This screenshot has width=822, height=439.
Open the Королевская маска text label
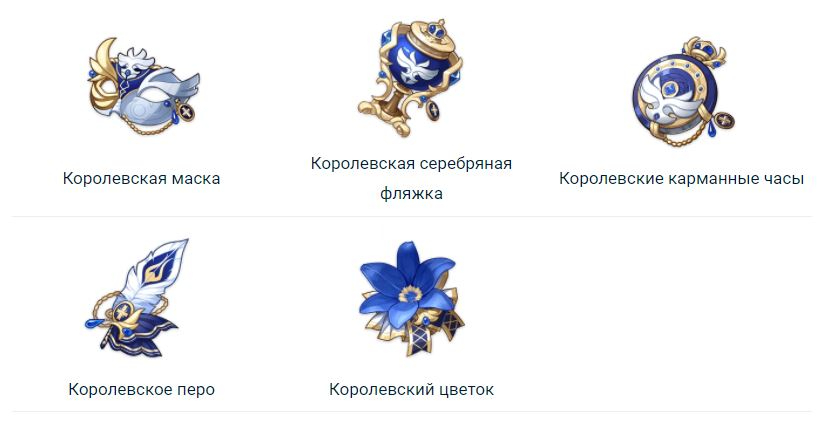point(141,178)
